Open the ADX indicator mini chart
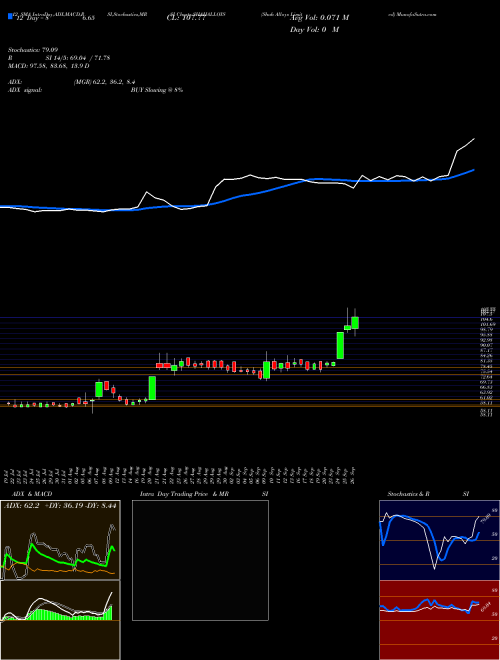Screen dimensions: 500x660 click(61, 540)
